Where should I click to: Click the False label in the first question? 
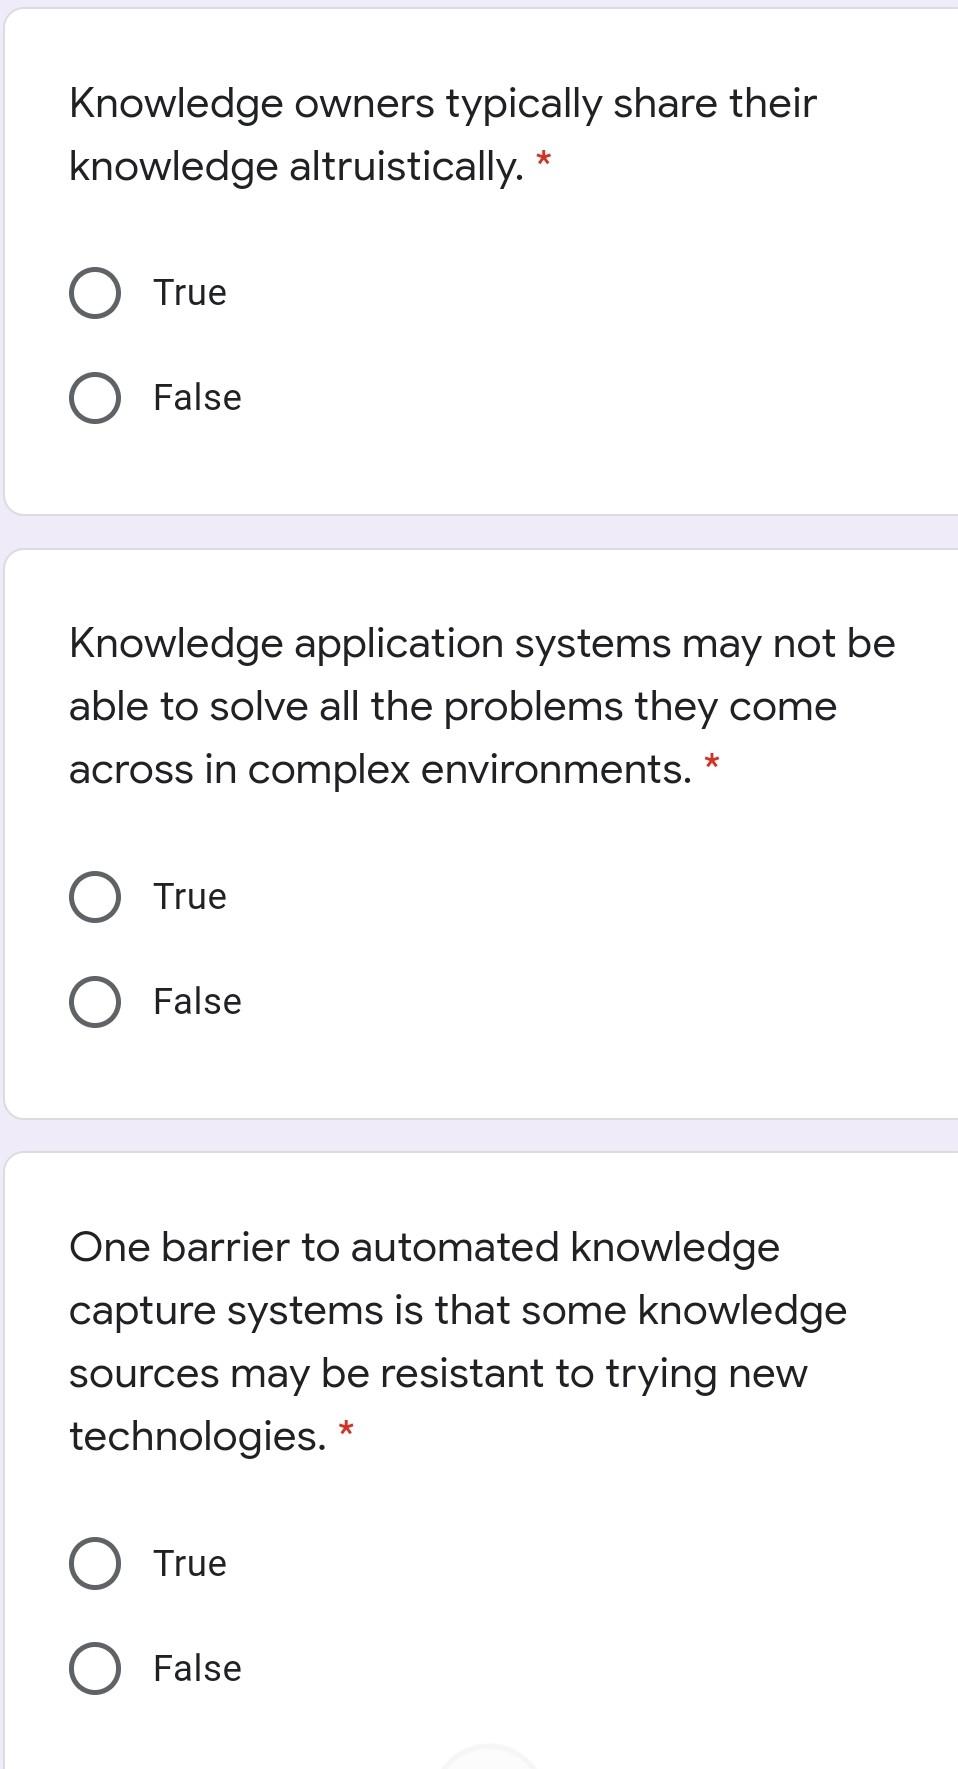[195, 397]
